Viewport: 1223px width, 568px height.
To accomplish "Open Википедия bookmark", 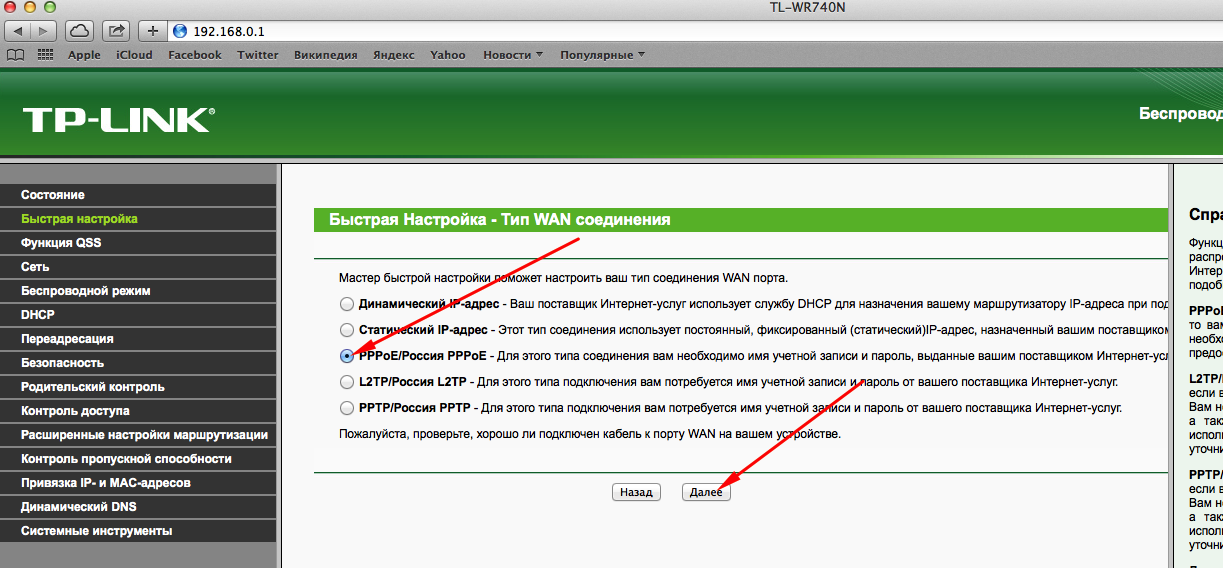I will tap(326, 55).
